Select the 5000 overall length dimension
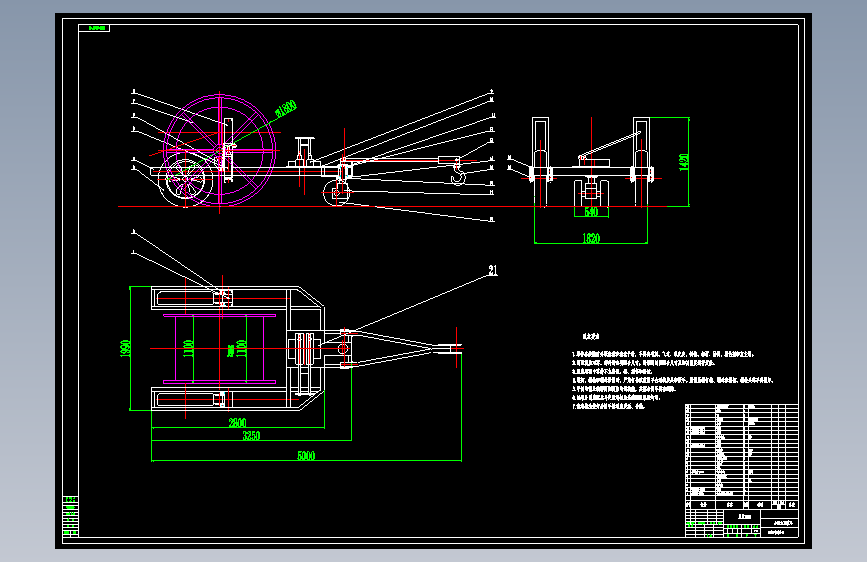The image size is (867, 562). (306, 456)
